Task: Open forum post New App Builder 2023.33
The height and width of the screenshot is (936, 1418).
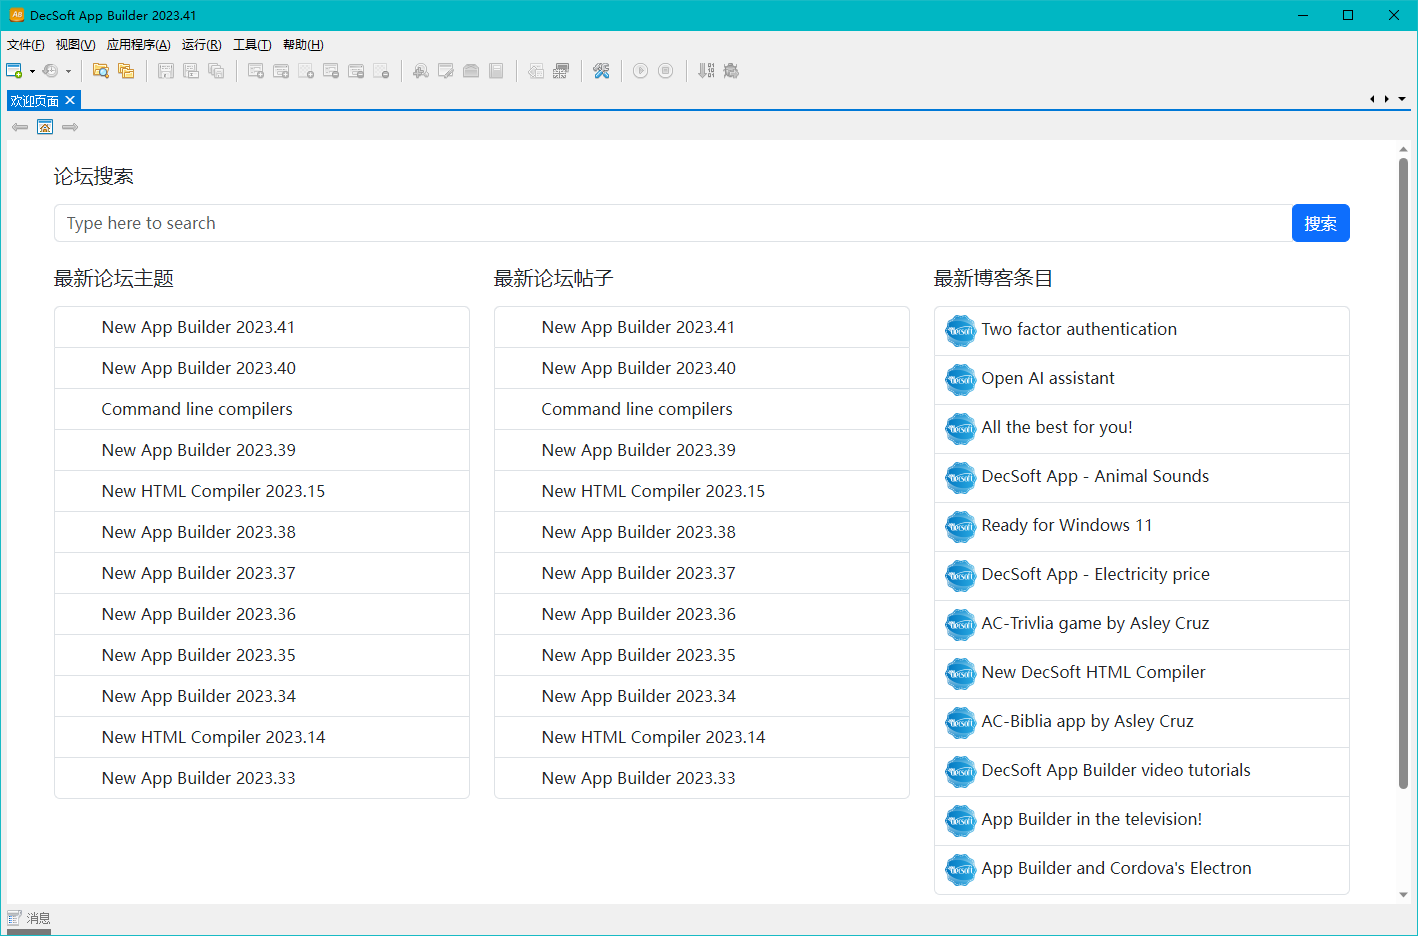Action: click(702, 778)
